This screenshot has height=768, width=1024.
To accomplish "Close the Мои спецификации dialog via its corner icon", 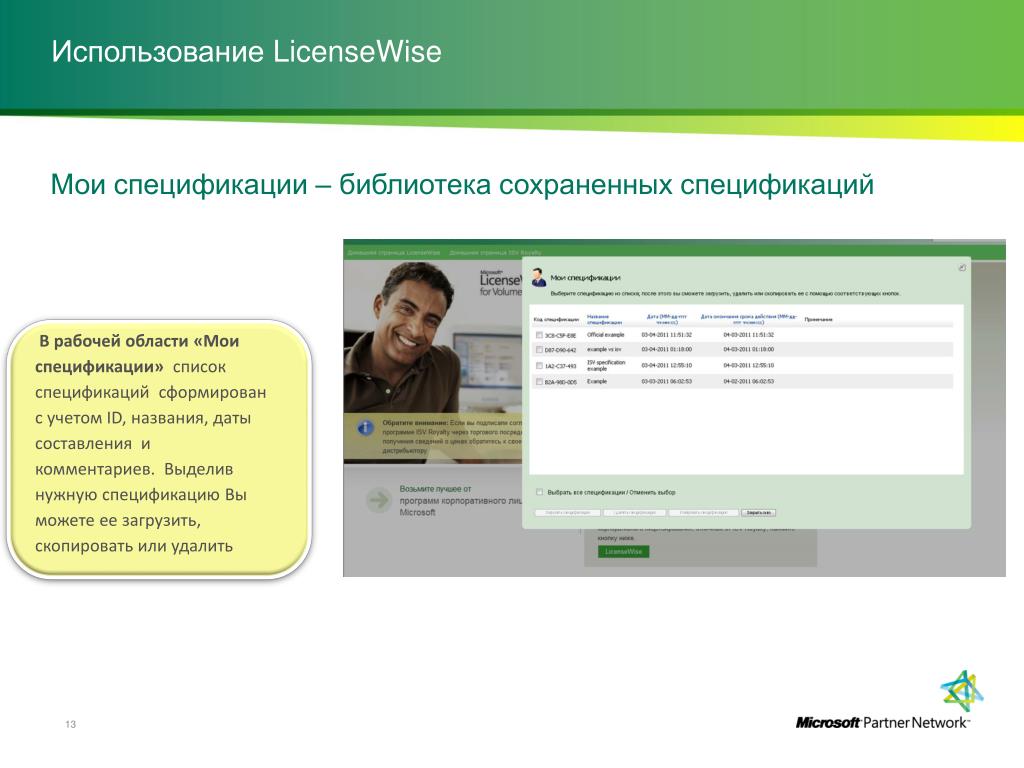I will click(961, 267).
